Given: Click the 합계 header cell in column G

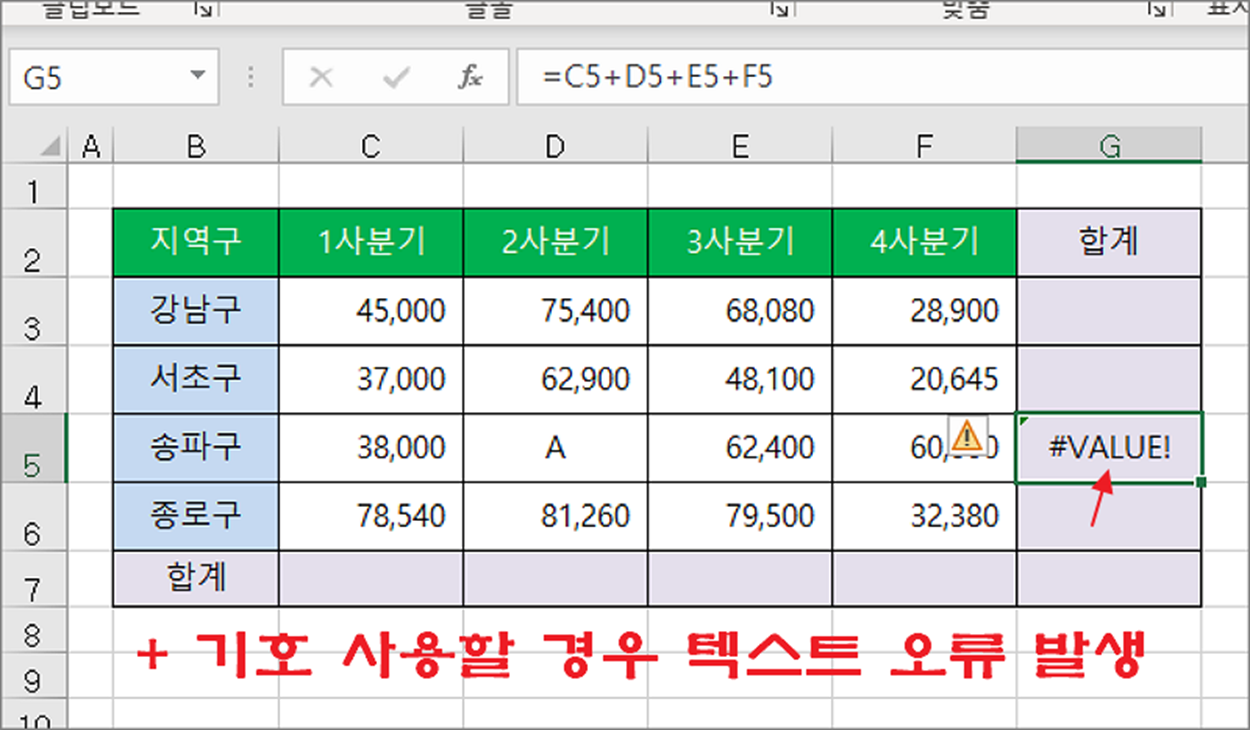Looking at the screenshot, I should [1109, 243].
